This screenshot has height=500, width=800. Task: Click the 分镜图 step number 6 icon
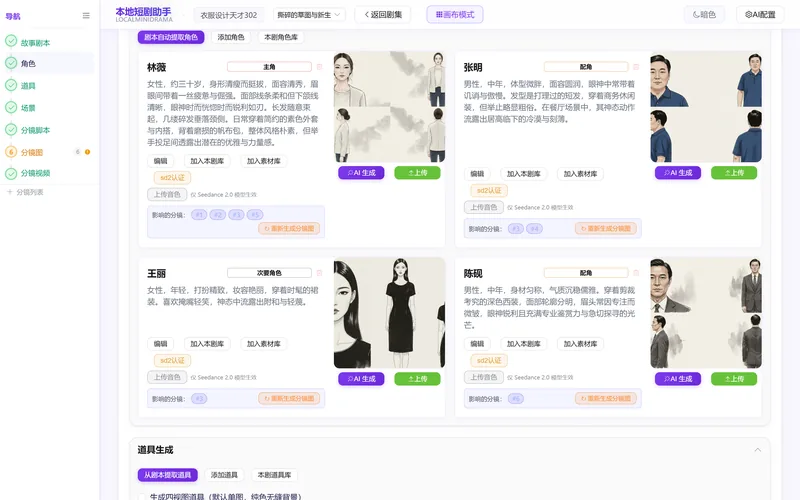(x=11, y=152)
